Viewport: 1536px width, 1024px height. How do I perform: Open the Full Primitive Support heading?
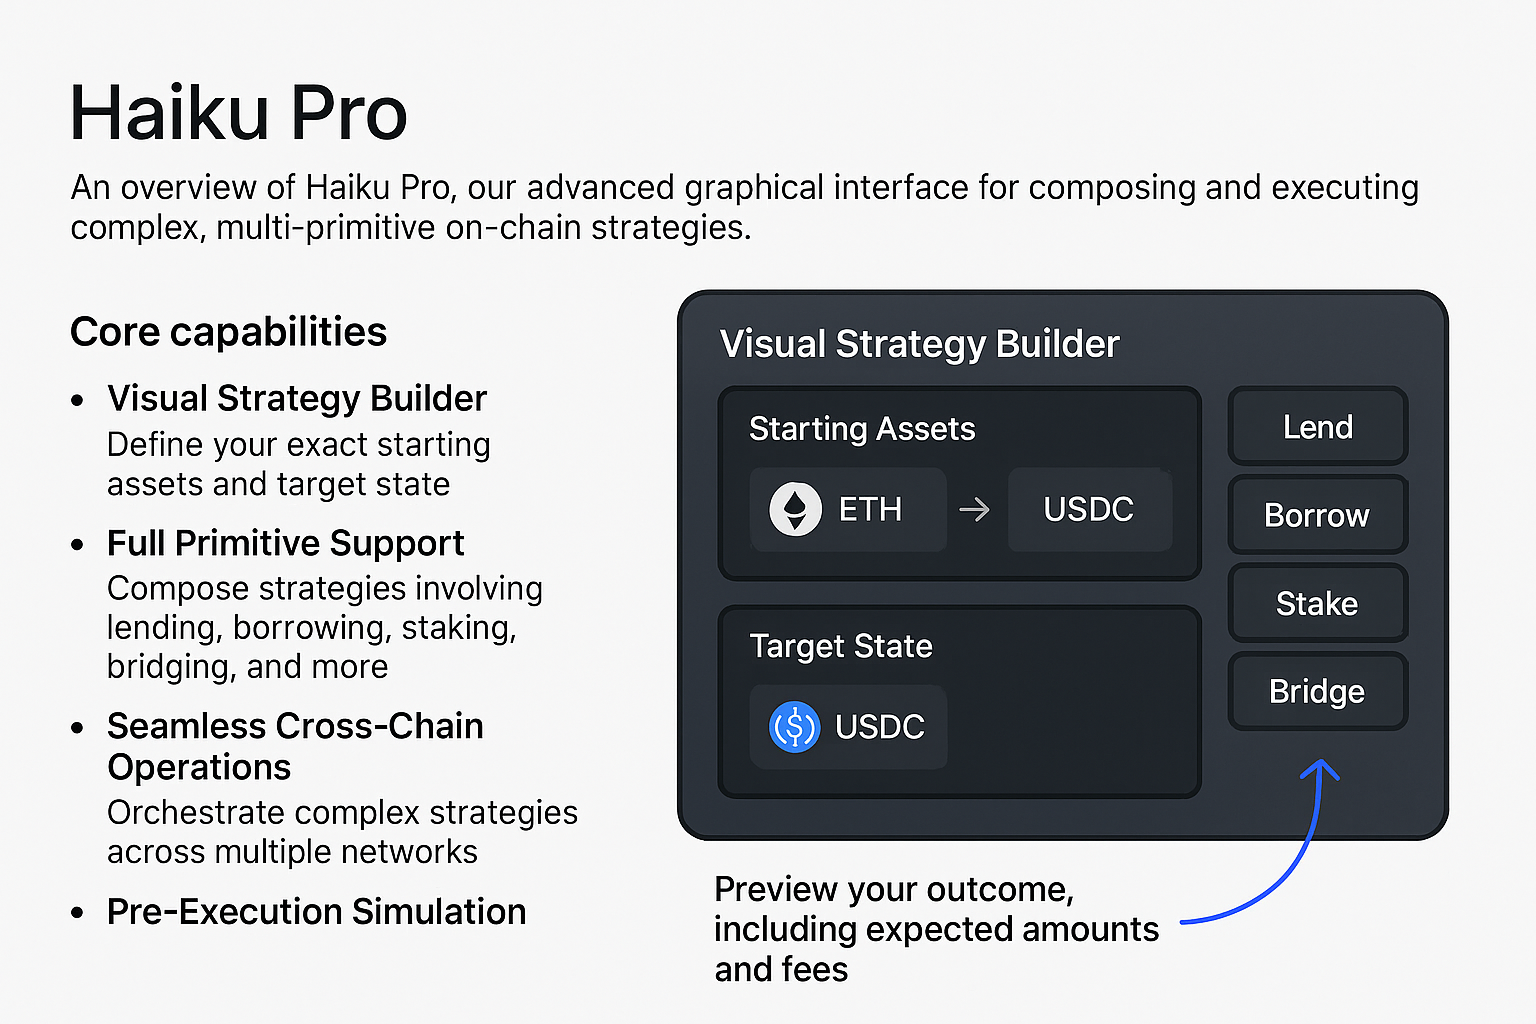285,543
